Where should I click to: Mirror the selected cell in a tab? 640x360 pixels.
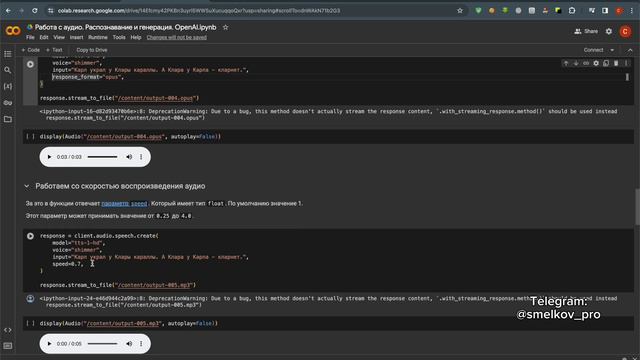pos(606,63)
